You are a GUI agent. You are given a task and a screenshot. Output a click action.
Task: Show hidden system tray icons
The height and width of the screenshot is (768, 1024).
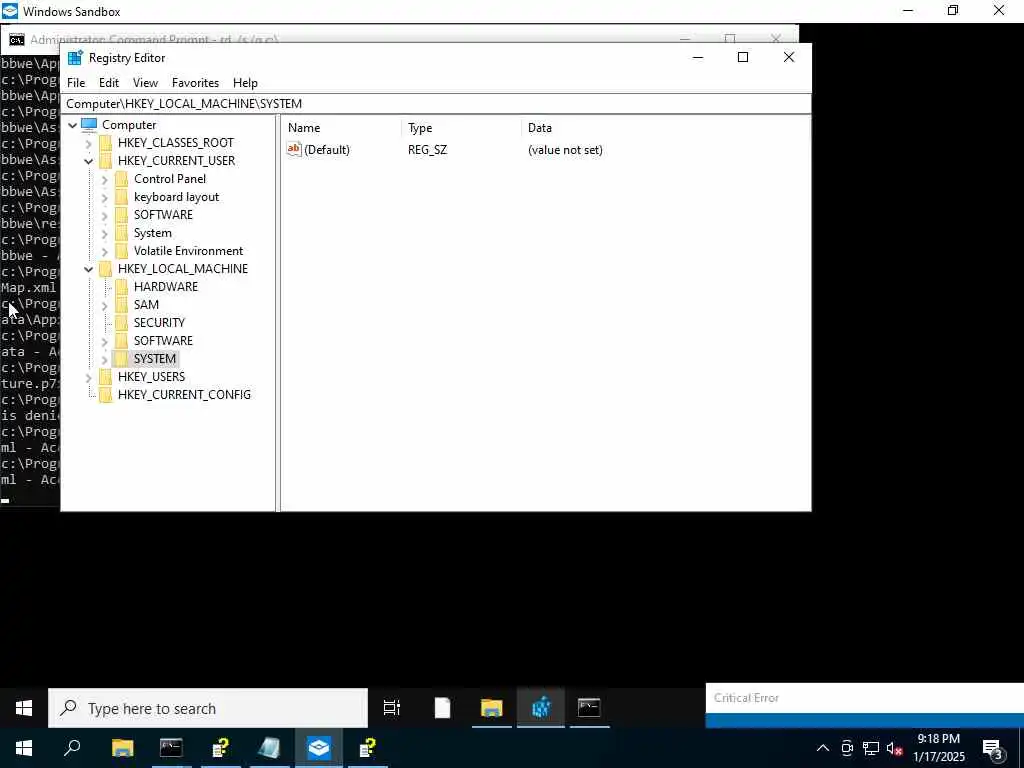coord(823,748)
